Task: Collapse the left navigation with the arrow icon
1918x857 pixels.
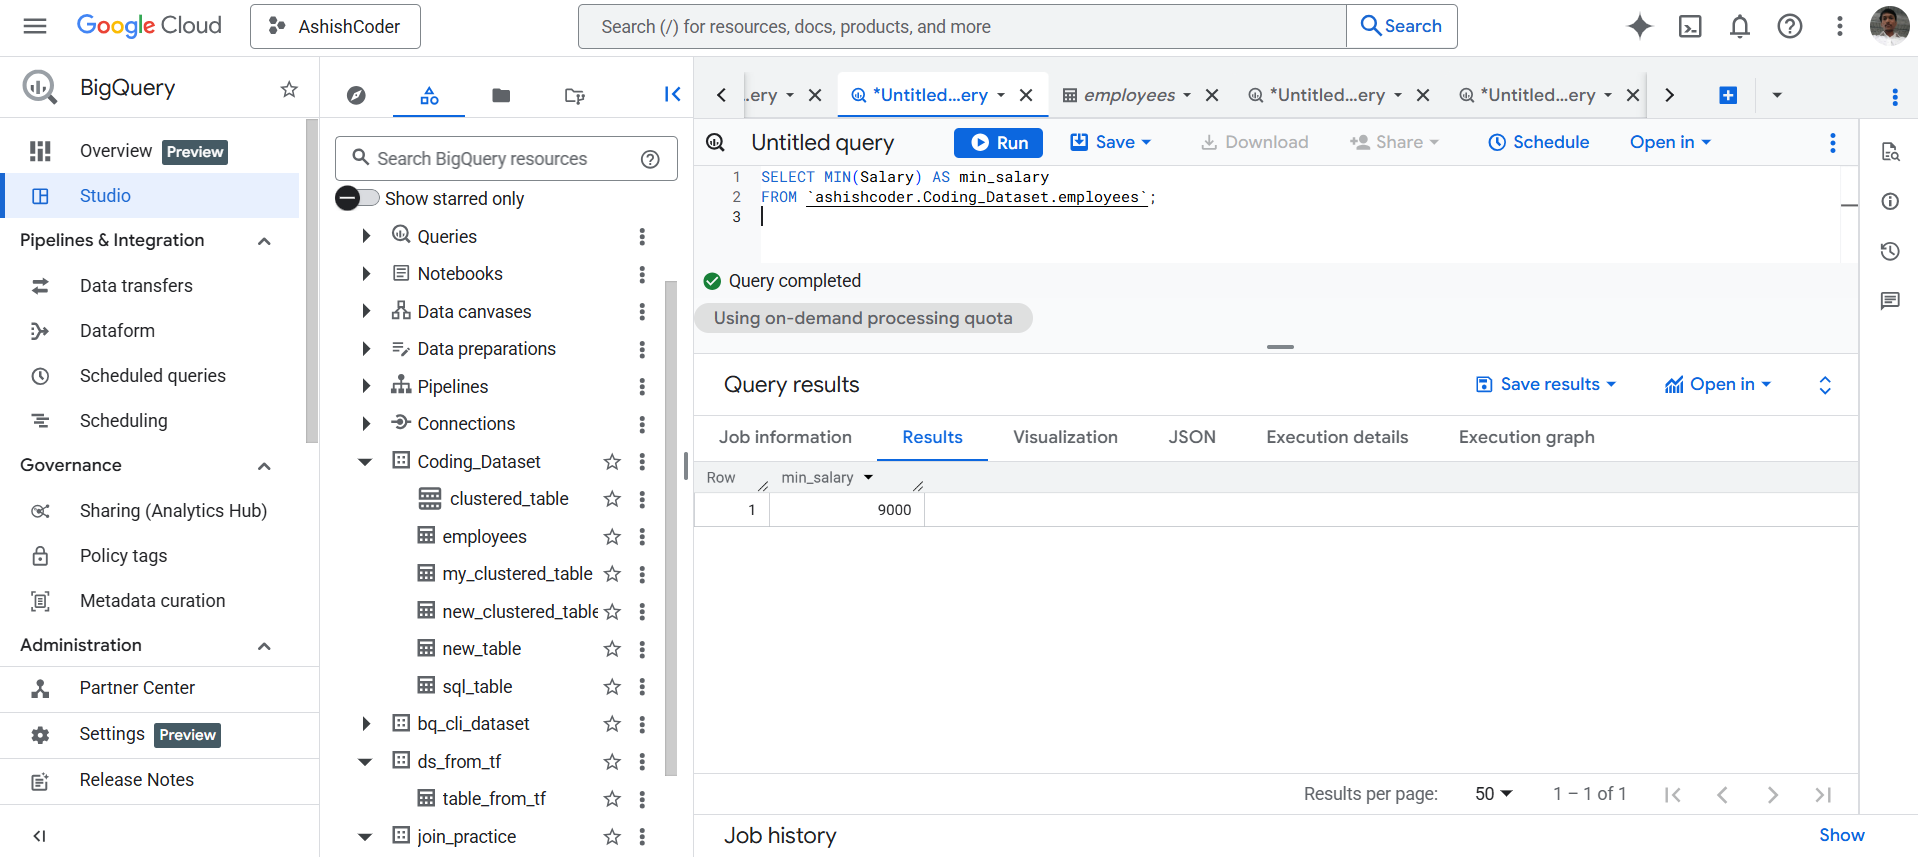Action: click(x=40, y=836)
